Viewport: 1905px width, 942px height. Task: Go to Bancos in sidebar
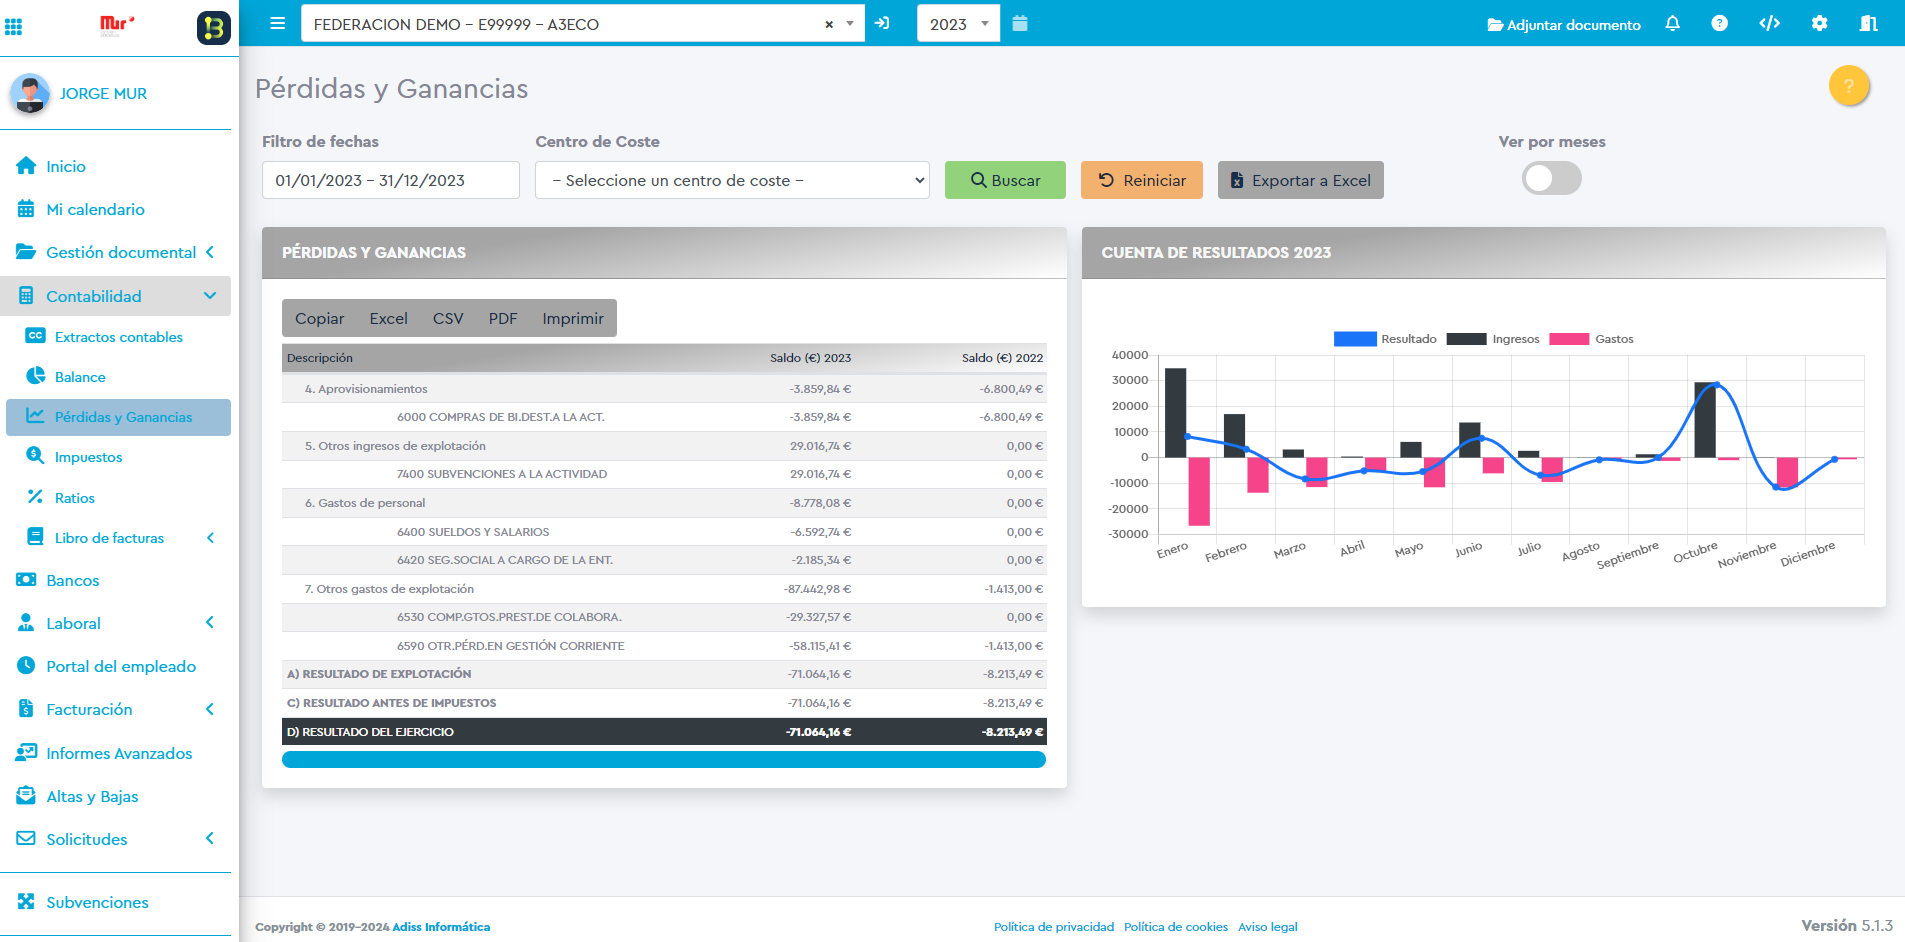point(73,581)
